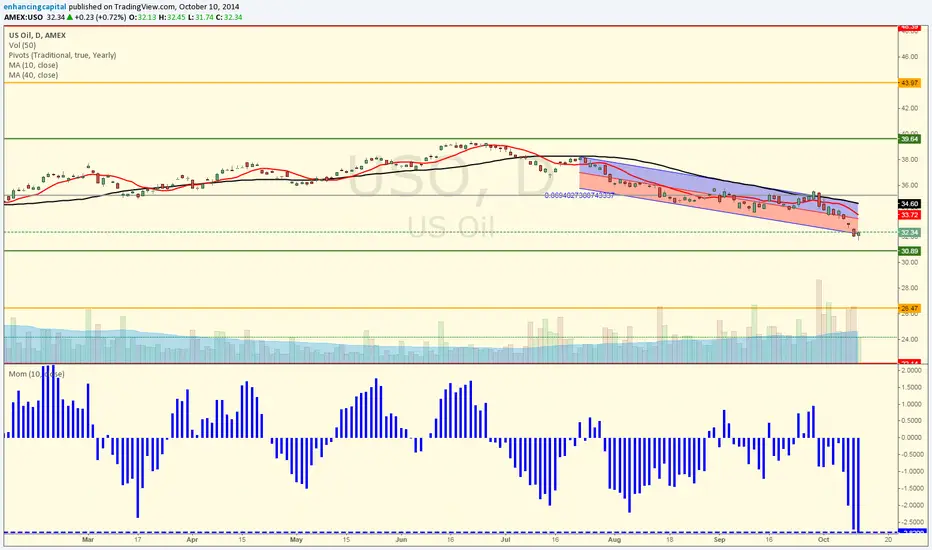Viewport: 932px width, 550px height.
Task: Click the -1.5000 momentum axis tick
Action: click(x=911, y=488)
